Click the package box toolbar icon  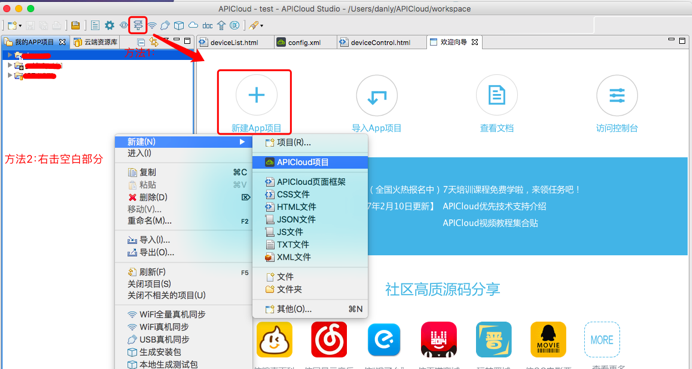click(179, 26)
